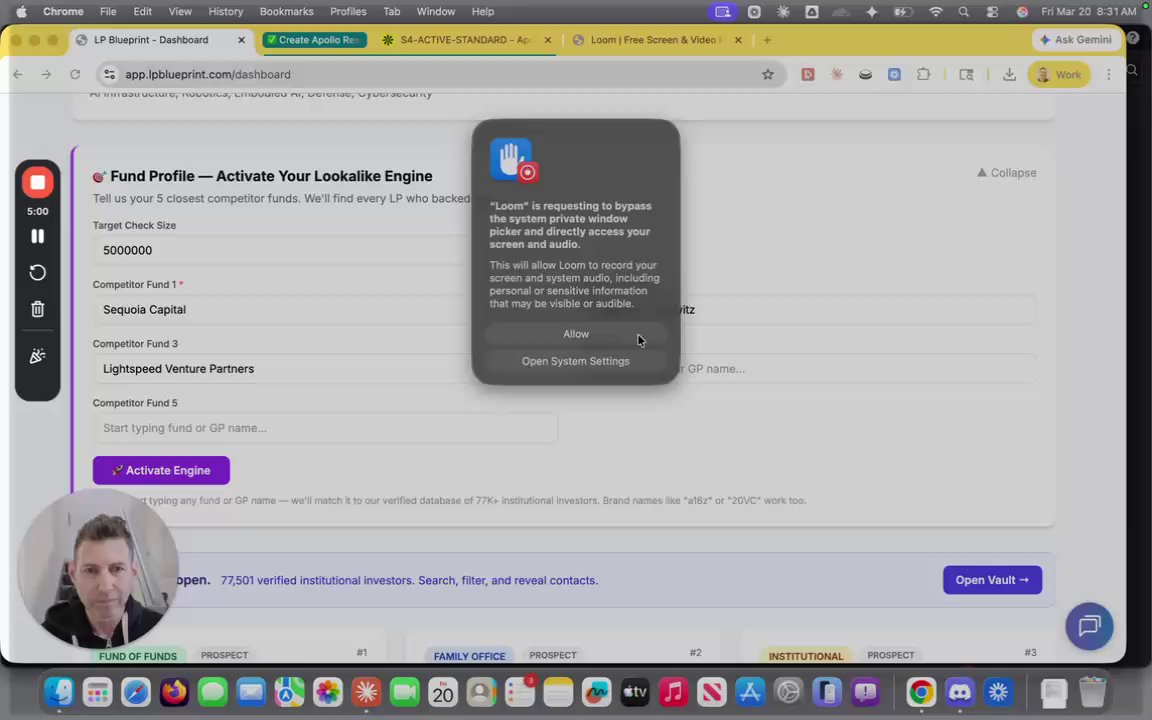The width and height of the screenshot is (1152, 720).
Task: Pause the Loom recording
Action: point(37,236)
